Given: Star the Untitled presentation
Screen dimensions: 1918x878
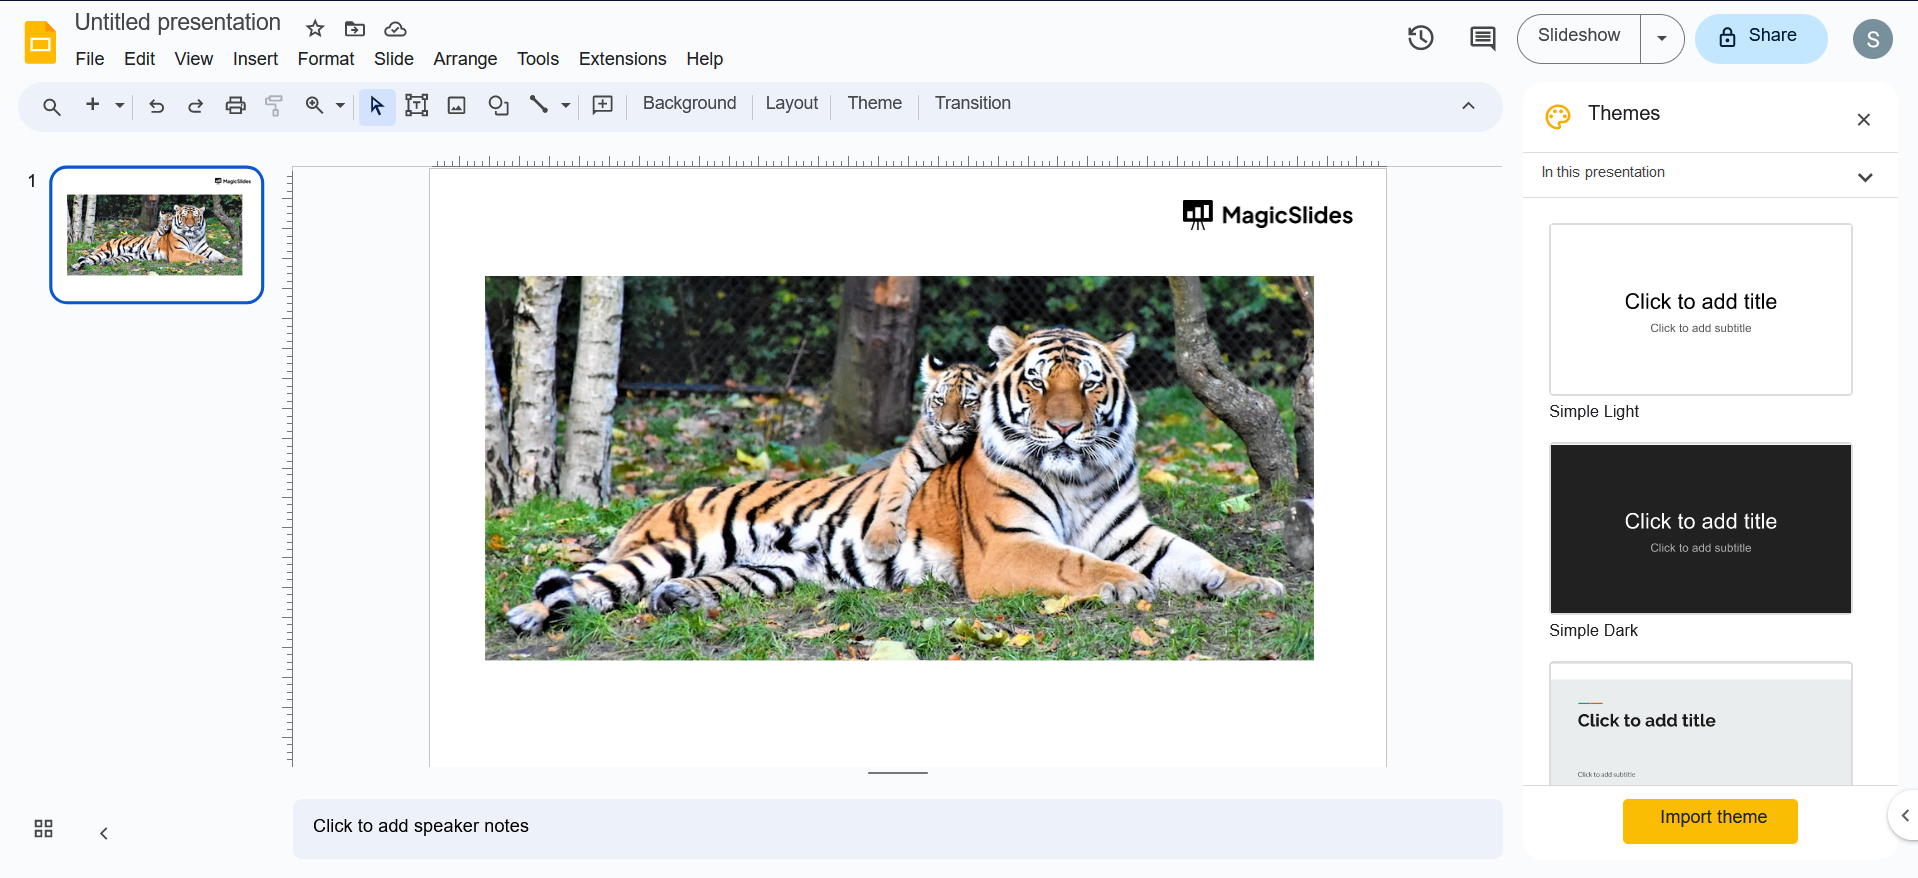Looking at the screenshot, I should pyautogui.click(x=315, y=29).
